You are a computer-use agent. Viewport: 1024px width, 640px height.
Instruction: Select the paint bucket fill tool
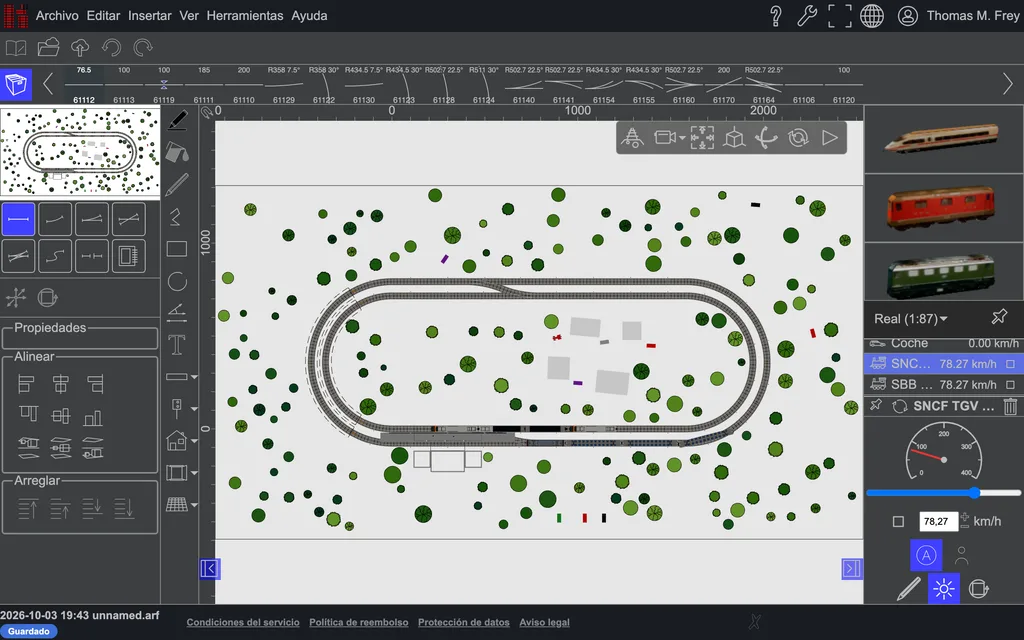(177, 153)
